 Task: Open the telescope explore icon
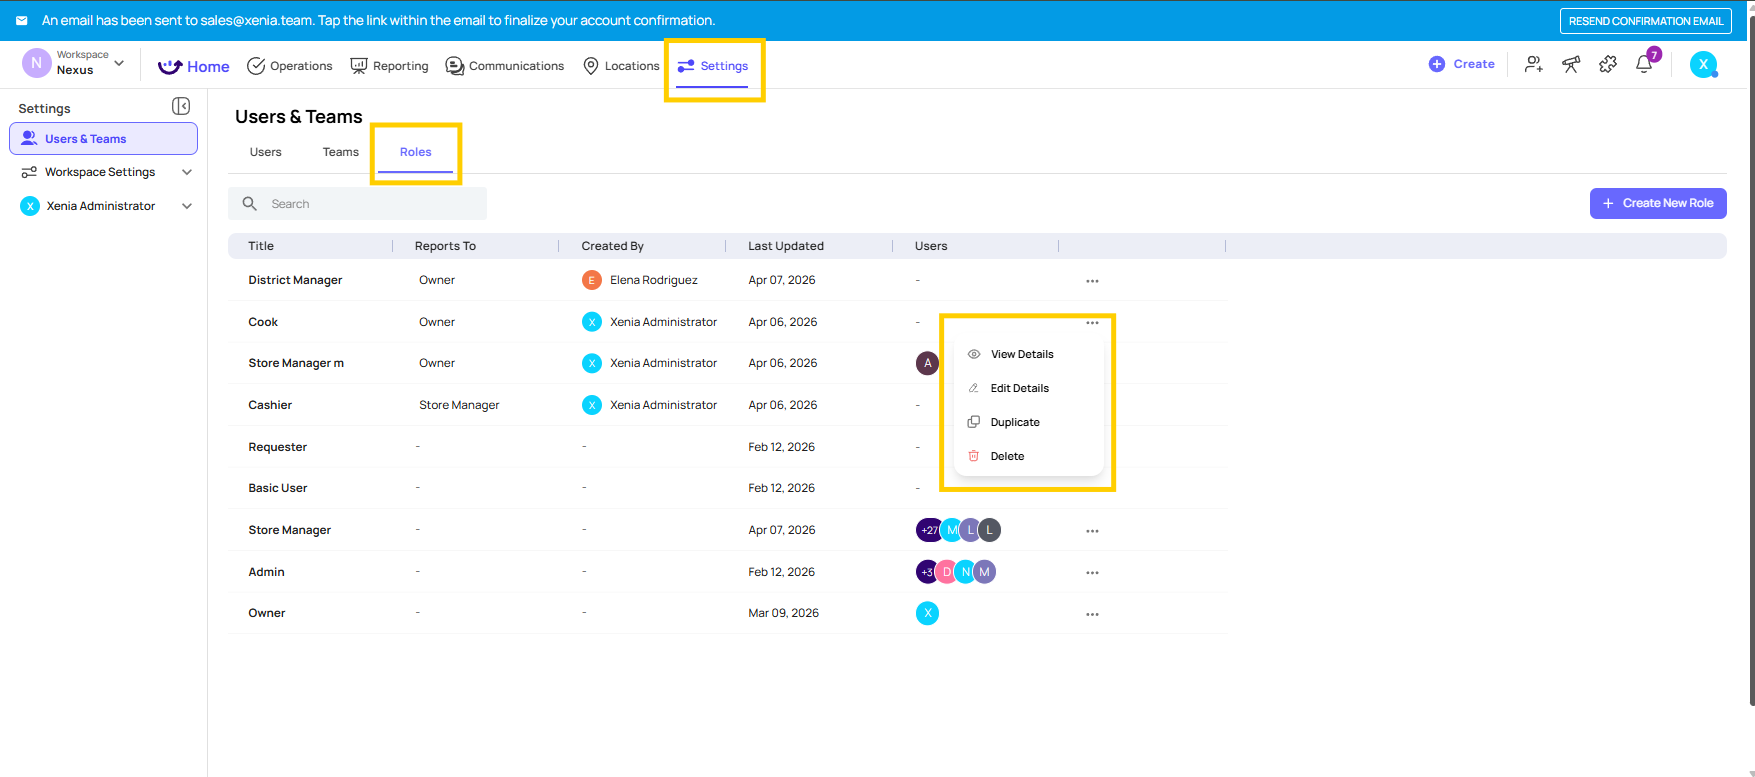tap(1571, 65)
